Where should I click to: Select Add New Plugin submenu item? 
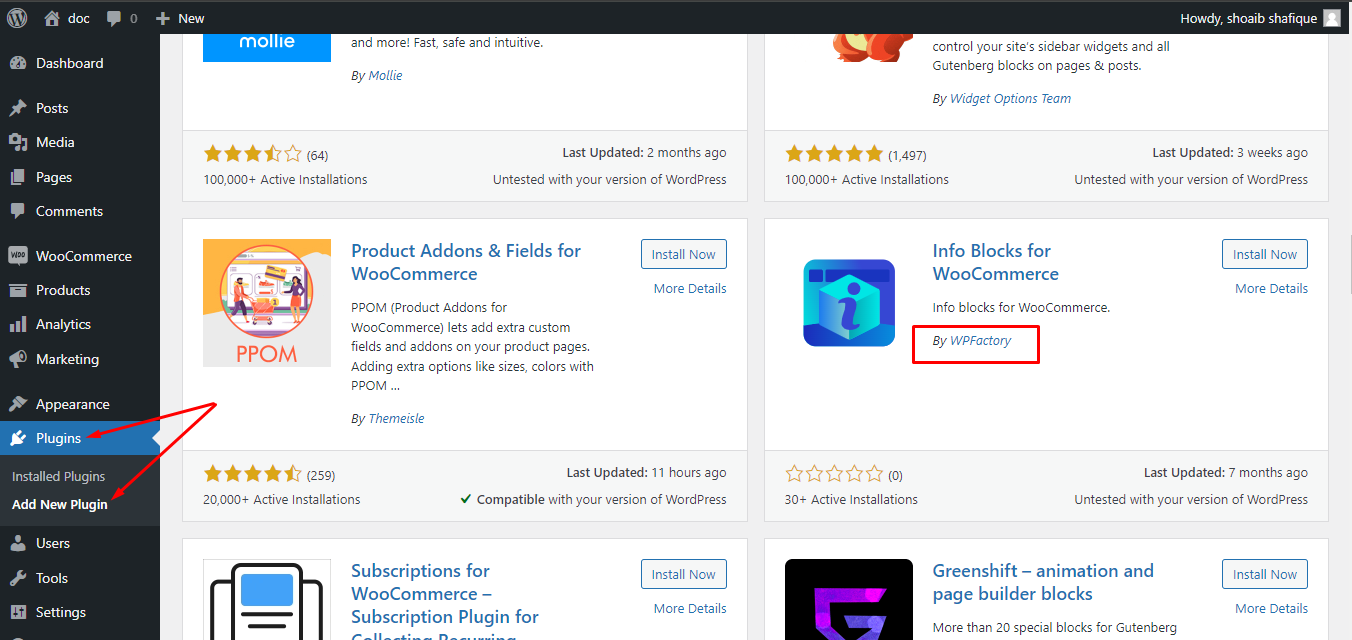tap(60, 504)
